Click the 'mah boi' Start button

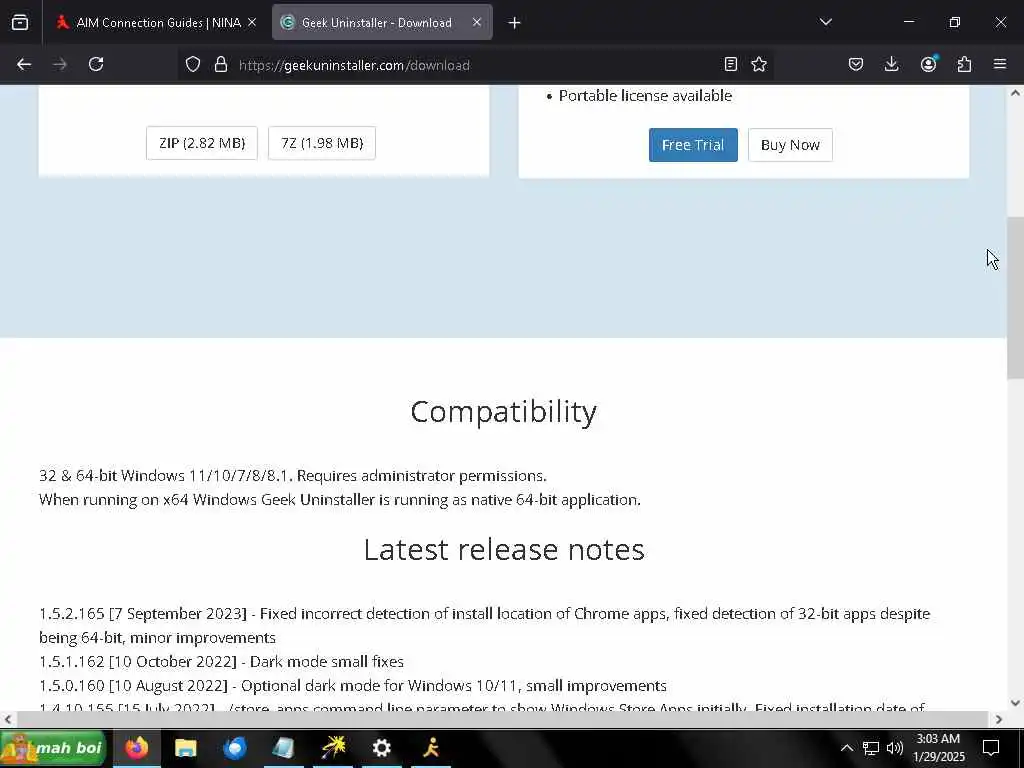point(54,748)
